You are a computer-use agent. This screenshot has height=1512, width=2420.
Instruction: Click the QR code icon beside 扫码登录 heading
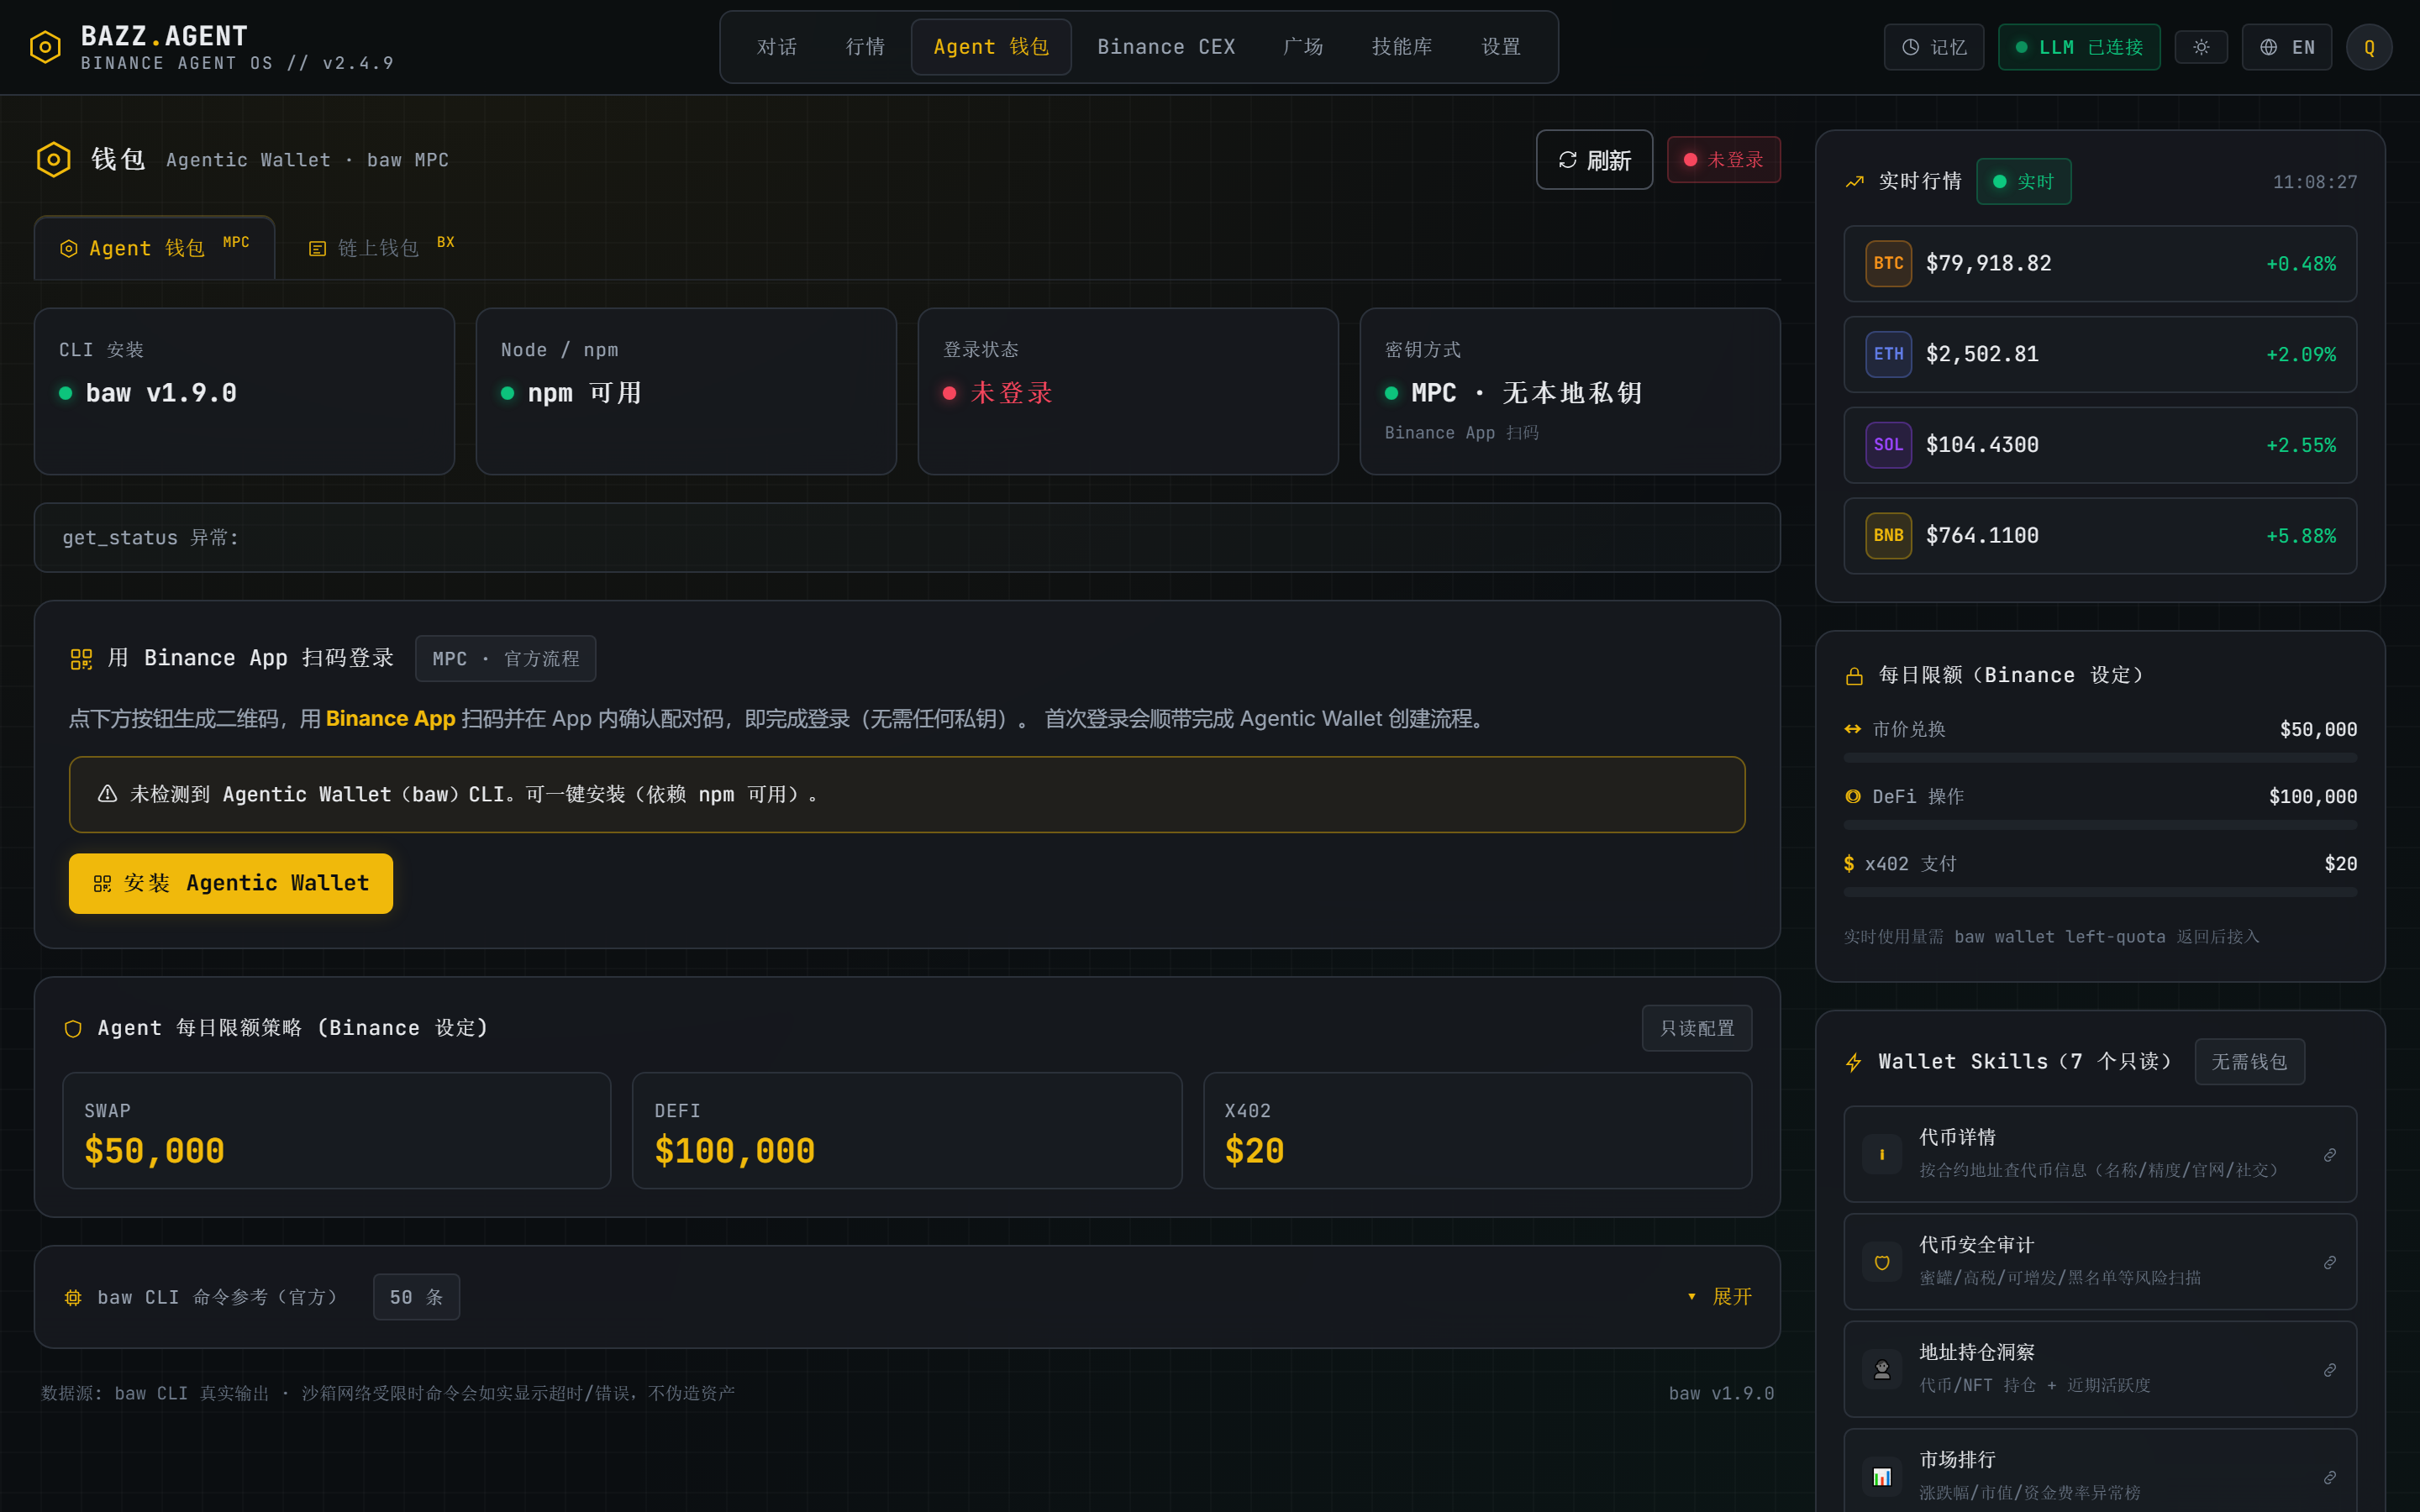(x=81, y=659)
